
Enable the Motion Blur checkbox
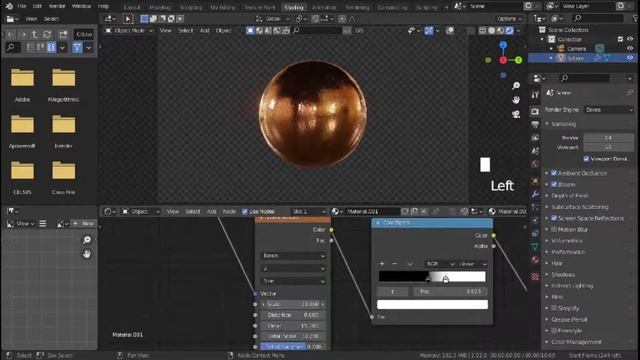click(554, 230)
